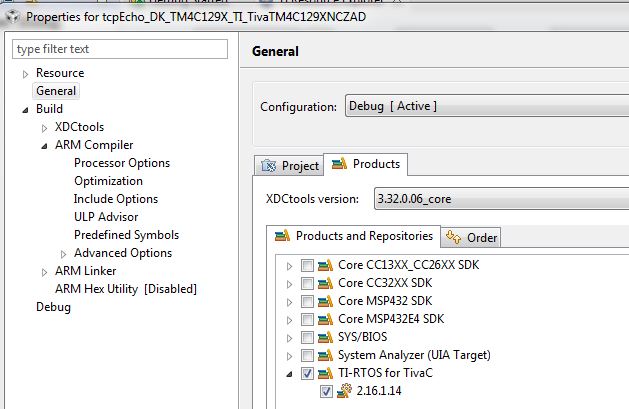The width and height of the screenshot is (629, 409).
Task: Toggle the SYS/BIOS checkbox
Action: (307, 338)
